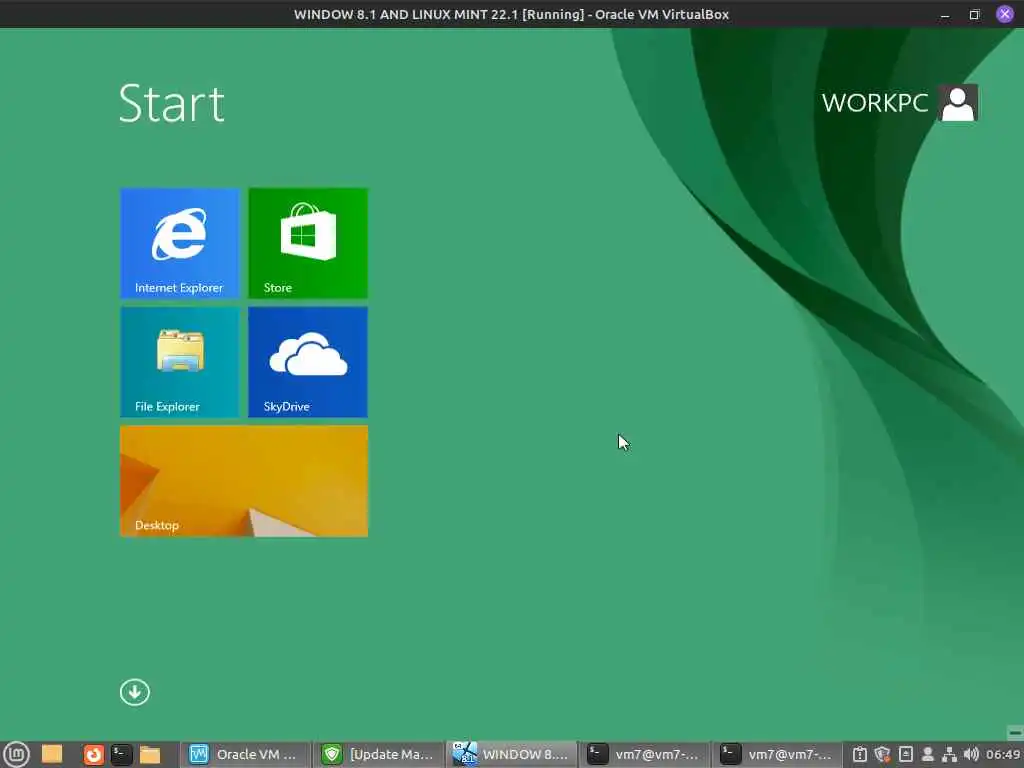Click the user avatar picture
The height and width of the screenshot is (768, 1024).
(x=958, y=103)
